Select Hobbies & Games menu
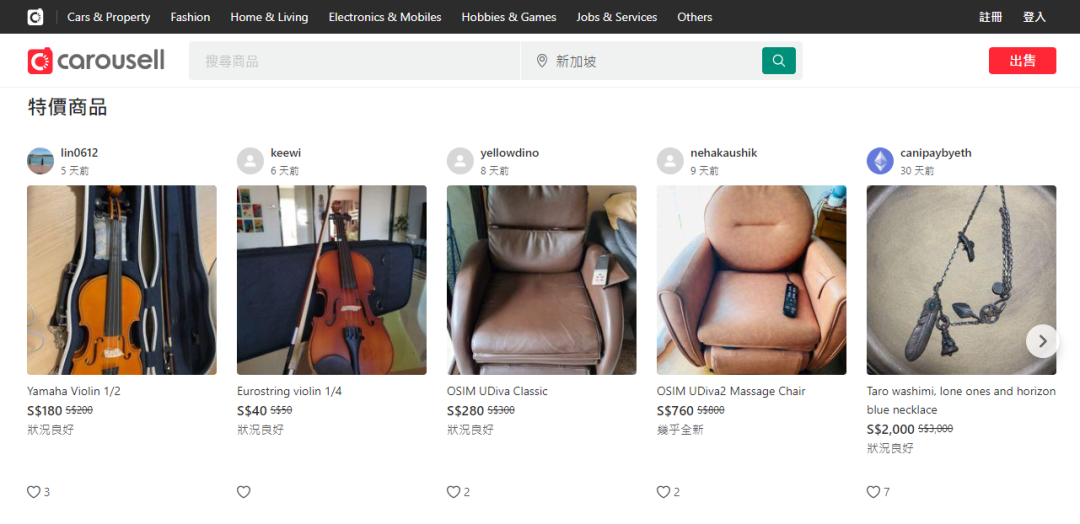Screen dimensions: 1080x524 pos(509,17)
